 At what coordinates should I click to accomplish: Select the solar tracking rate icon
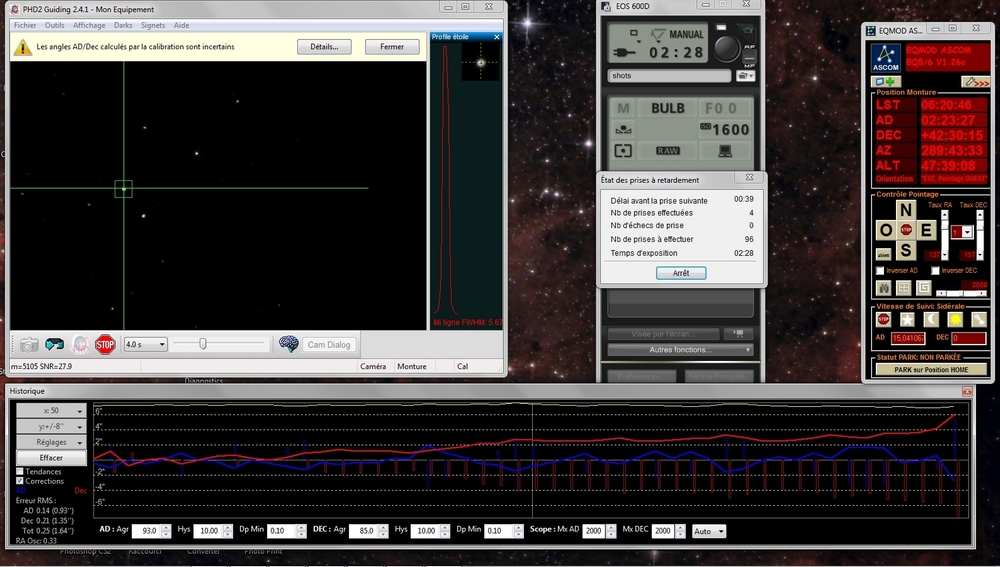pyautogui.click(x=955, y=319)
